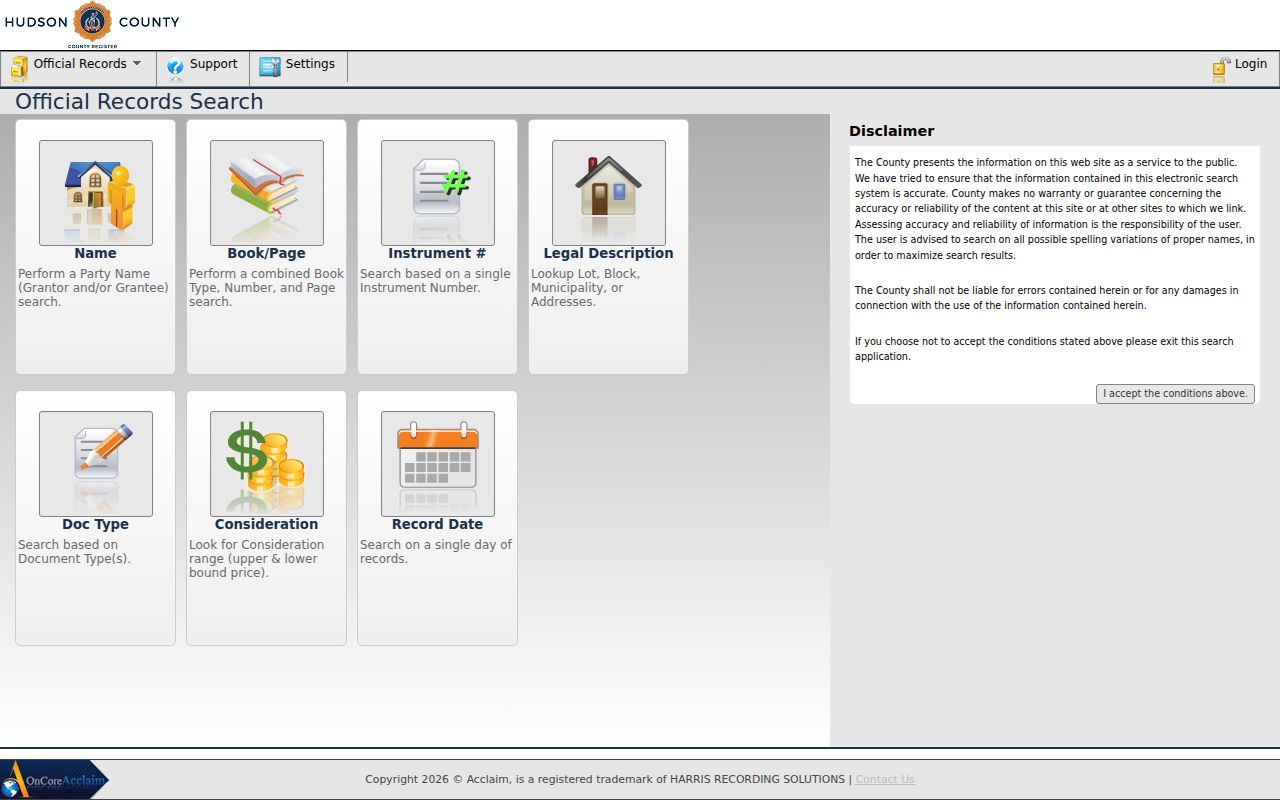Click the Official Records folder icon
This screenshot has height=800, width=1280.
[19, 67]
